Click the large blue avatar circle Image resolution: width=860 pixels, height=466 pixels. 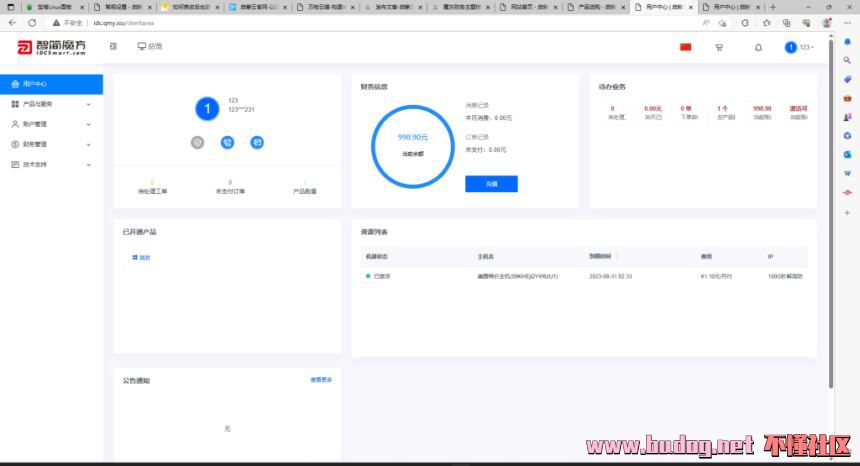tap(207, 108)
